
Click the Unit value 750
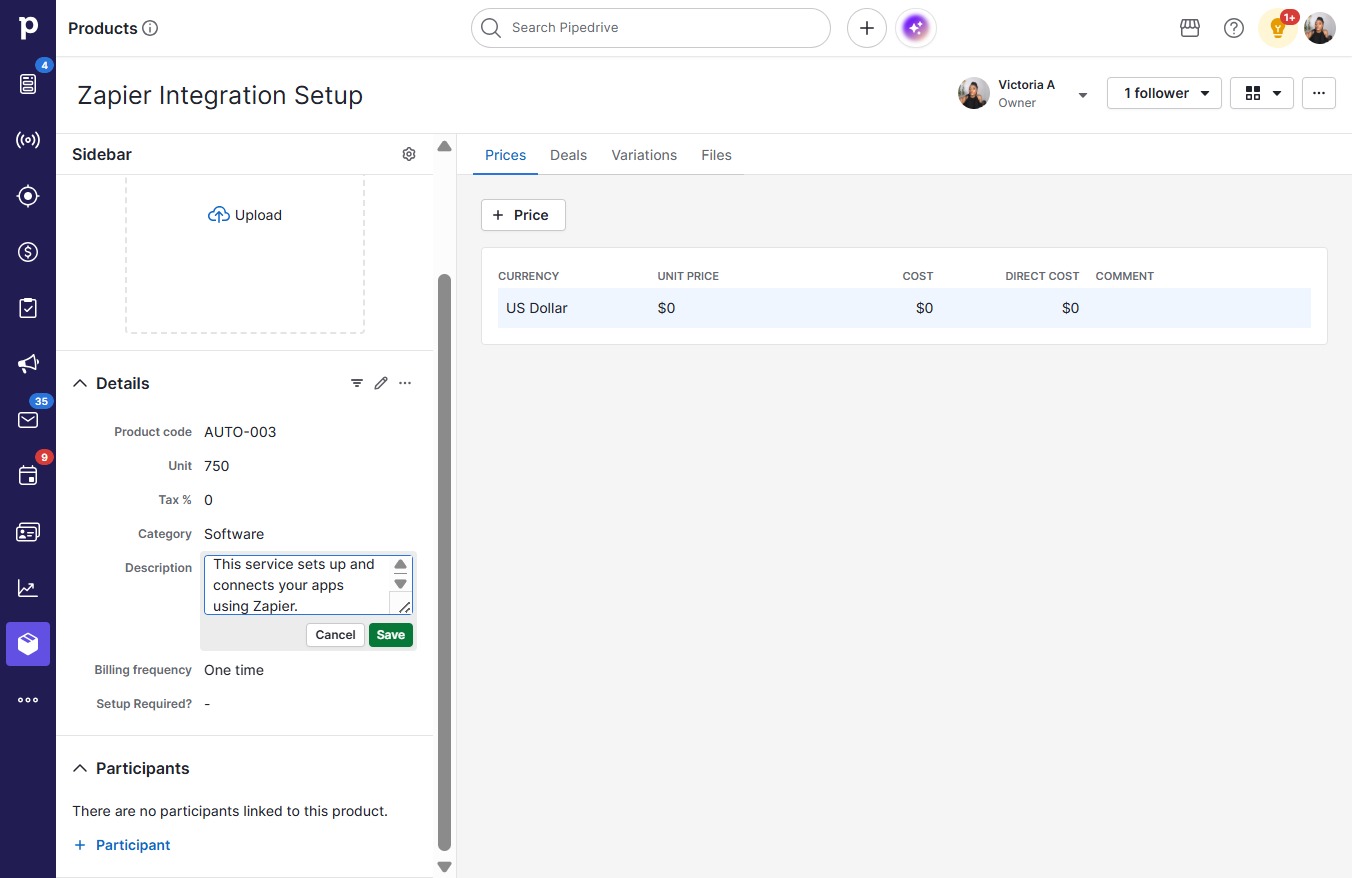click(217, 466)
